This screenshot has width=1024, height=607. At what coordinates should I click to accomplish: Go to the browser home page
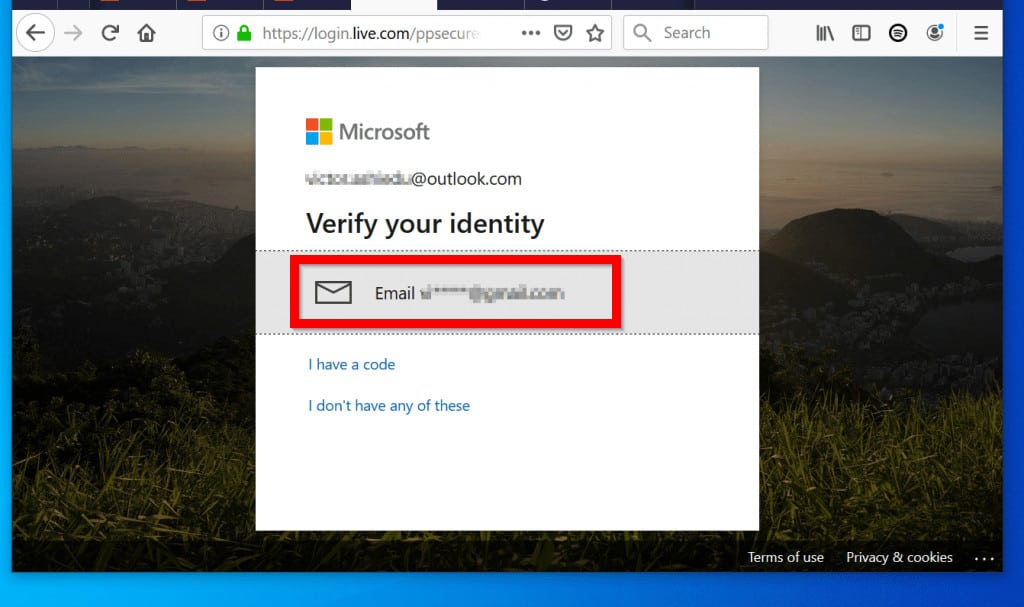coord(146,32)
